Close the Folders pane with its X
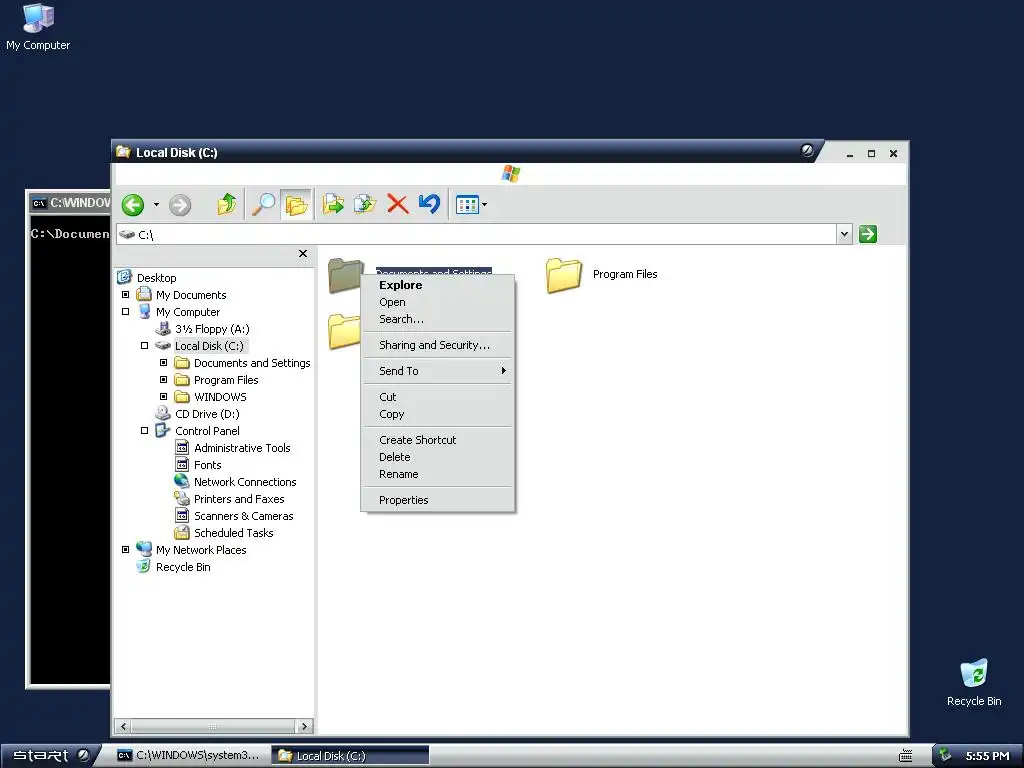1024x768 pixels. coord(302,253)
